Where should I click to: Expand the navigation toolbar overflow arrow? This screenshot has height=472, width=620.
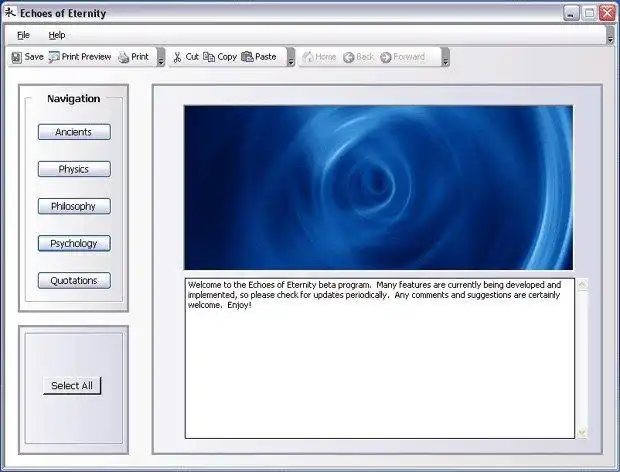445,57
